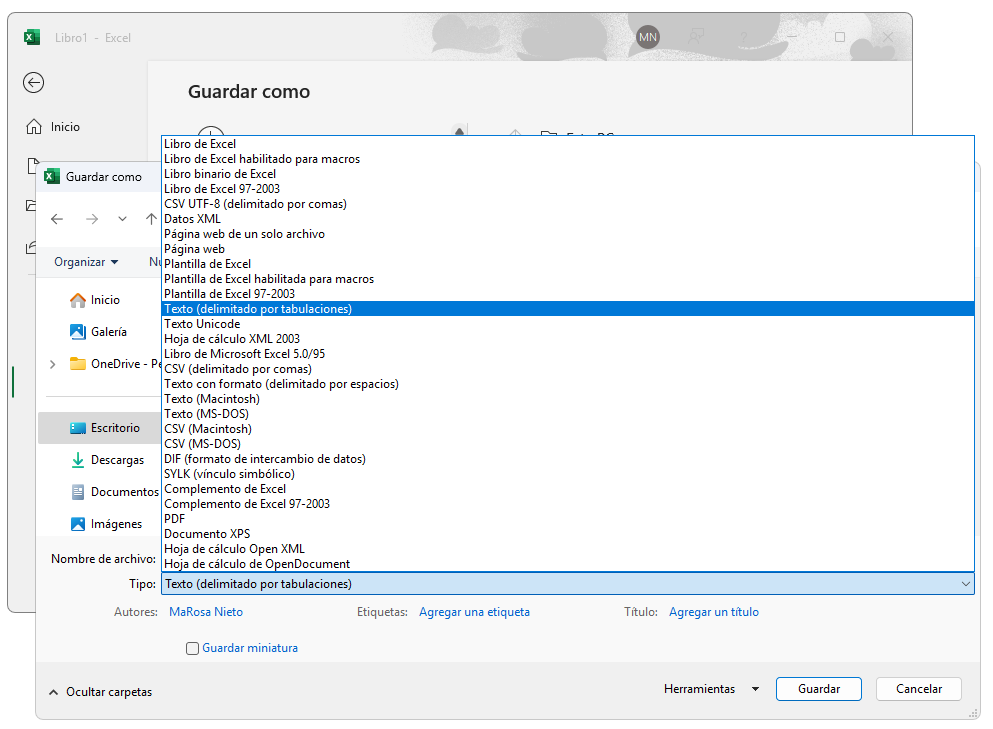Choose Texto Unicode file type
This screenshot has height=729, width=993.
coord(567,324)
